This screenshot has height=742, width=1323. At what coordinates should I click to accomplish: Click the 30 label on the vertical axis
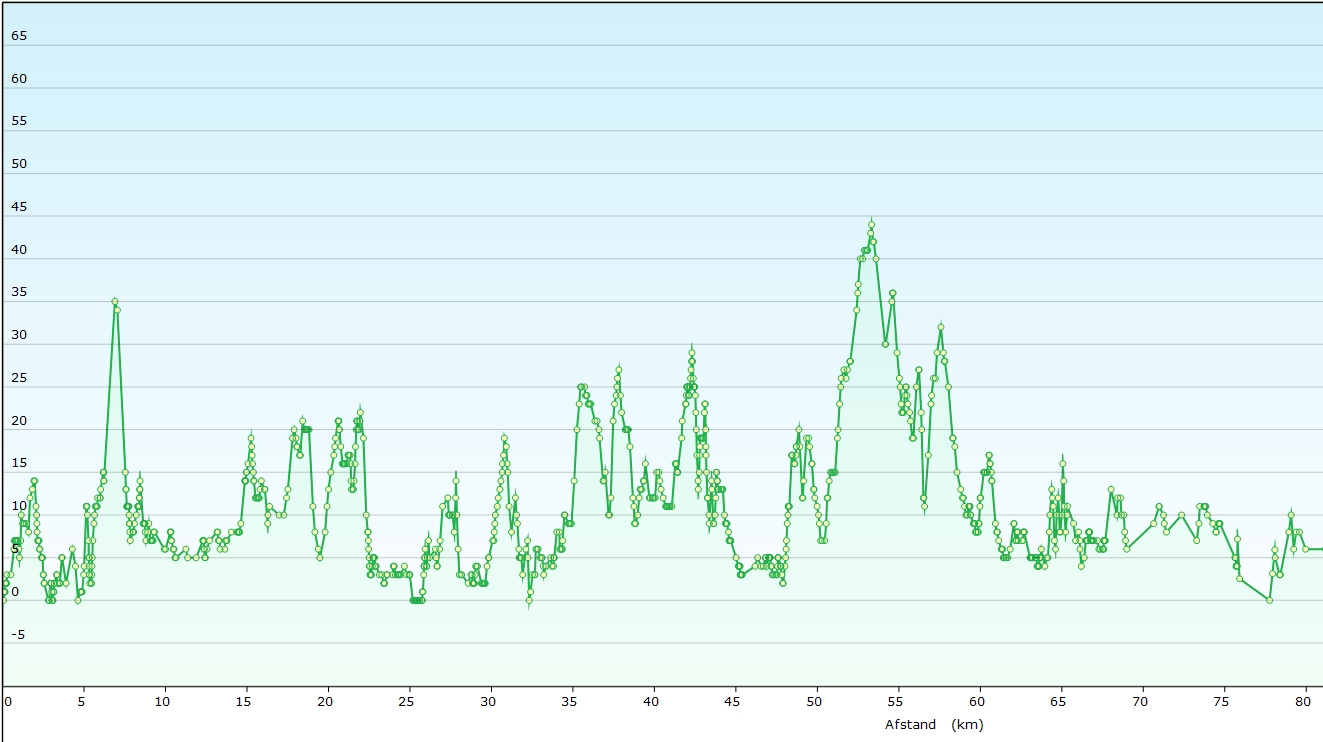click(x=19, y=336)
